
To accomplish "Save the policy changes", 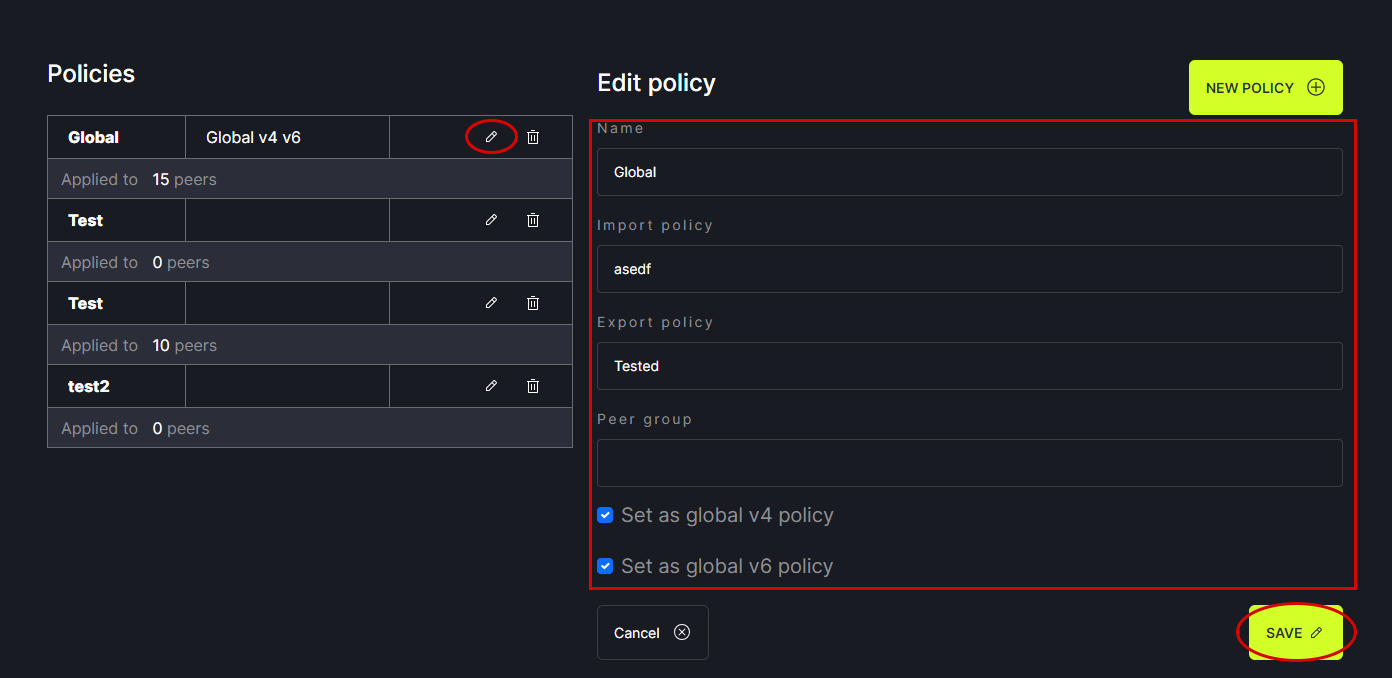I will [1295, 633].
